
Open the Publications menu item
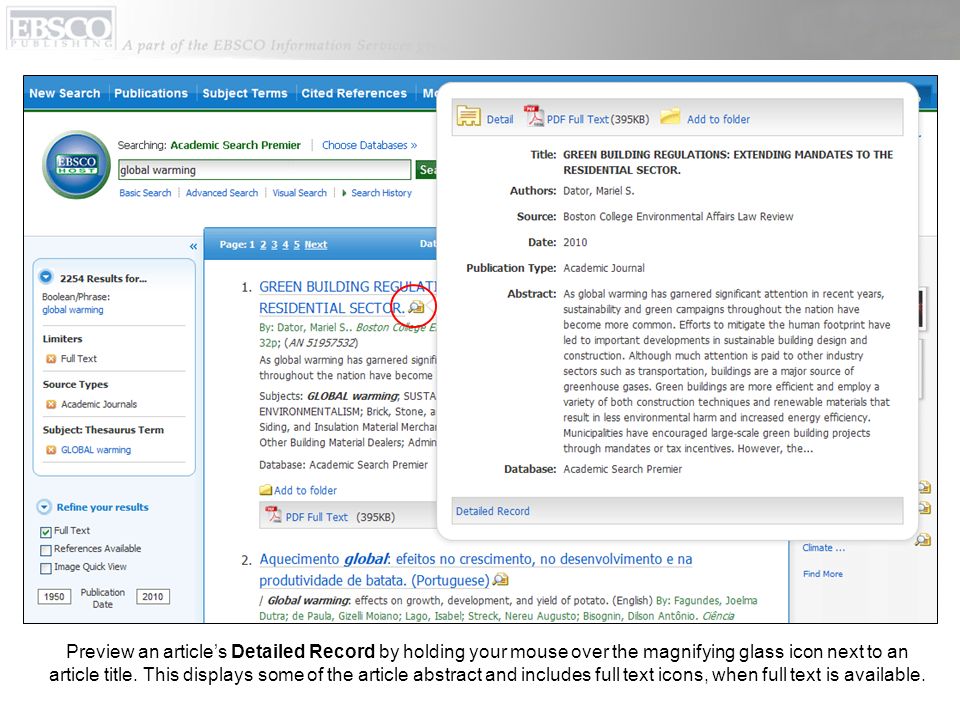click(x=151, y=93)
